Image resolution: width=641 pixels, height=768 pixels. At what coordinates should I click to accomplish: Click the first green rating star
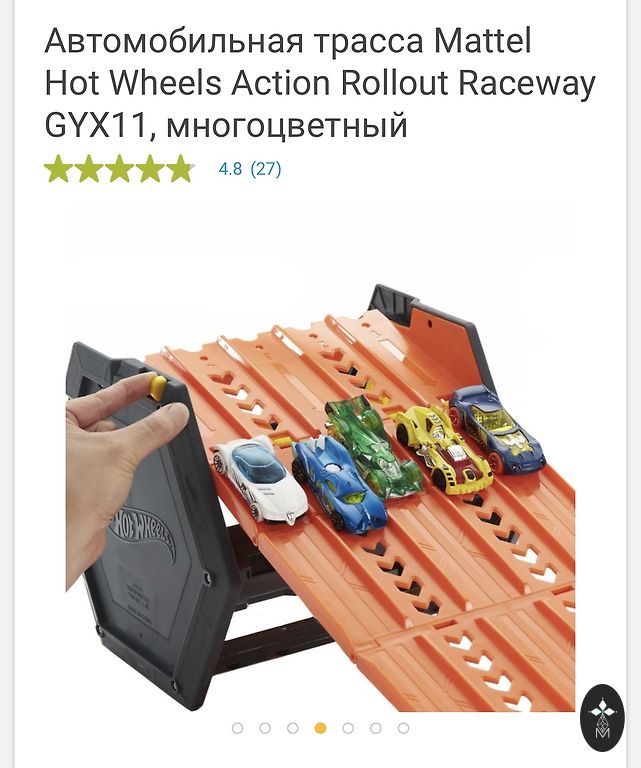pos(58,169)
